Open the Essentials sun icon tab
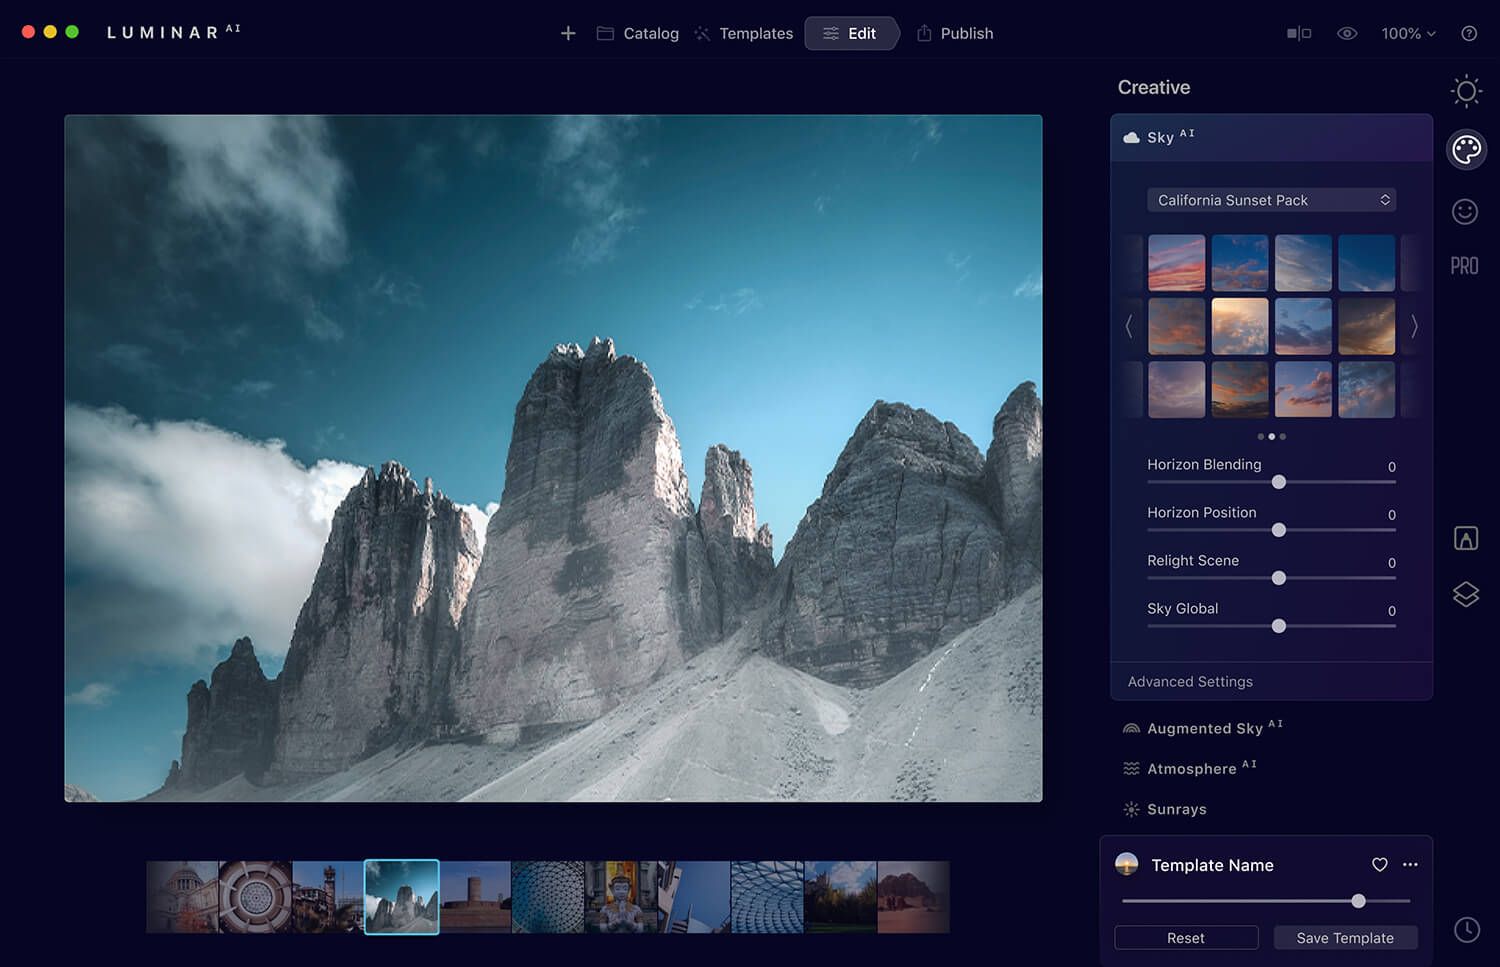This screenshot has height=967, width=1500. (x=1466, y=91)
